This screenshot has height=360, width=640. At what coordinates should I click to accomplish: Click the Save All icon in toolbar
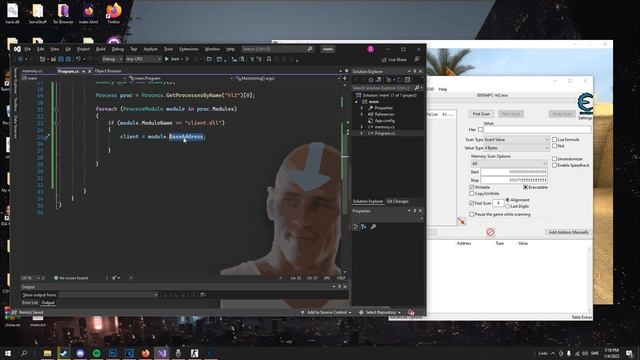pyautogui.click(x=68, y=59)
